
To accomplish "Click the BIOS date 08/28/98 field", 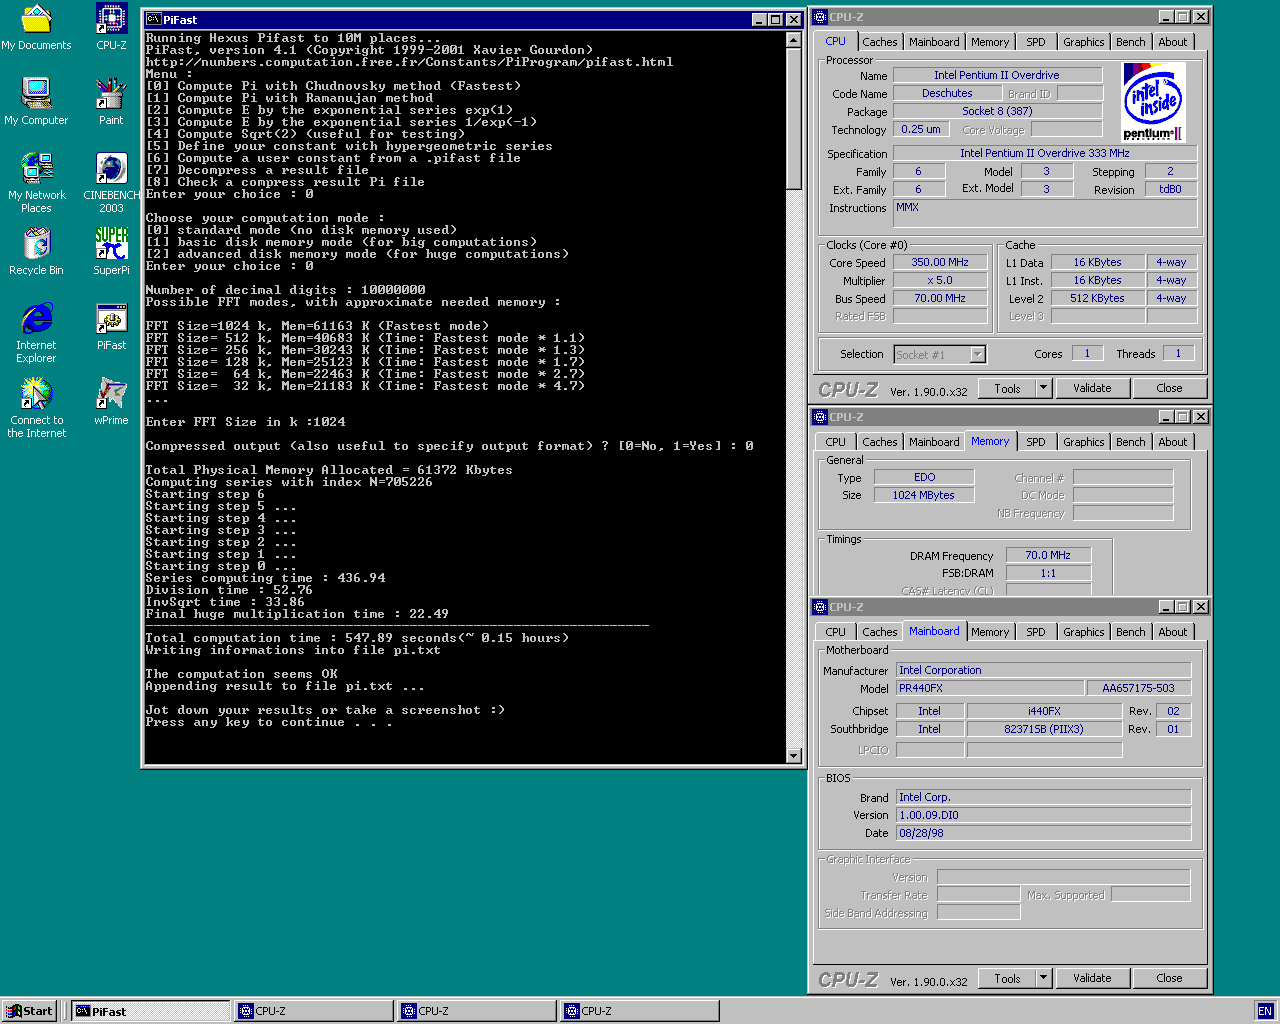I will 1043,833.
